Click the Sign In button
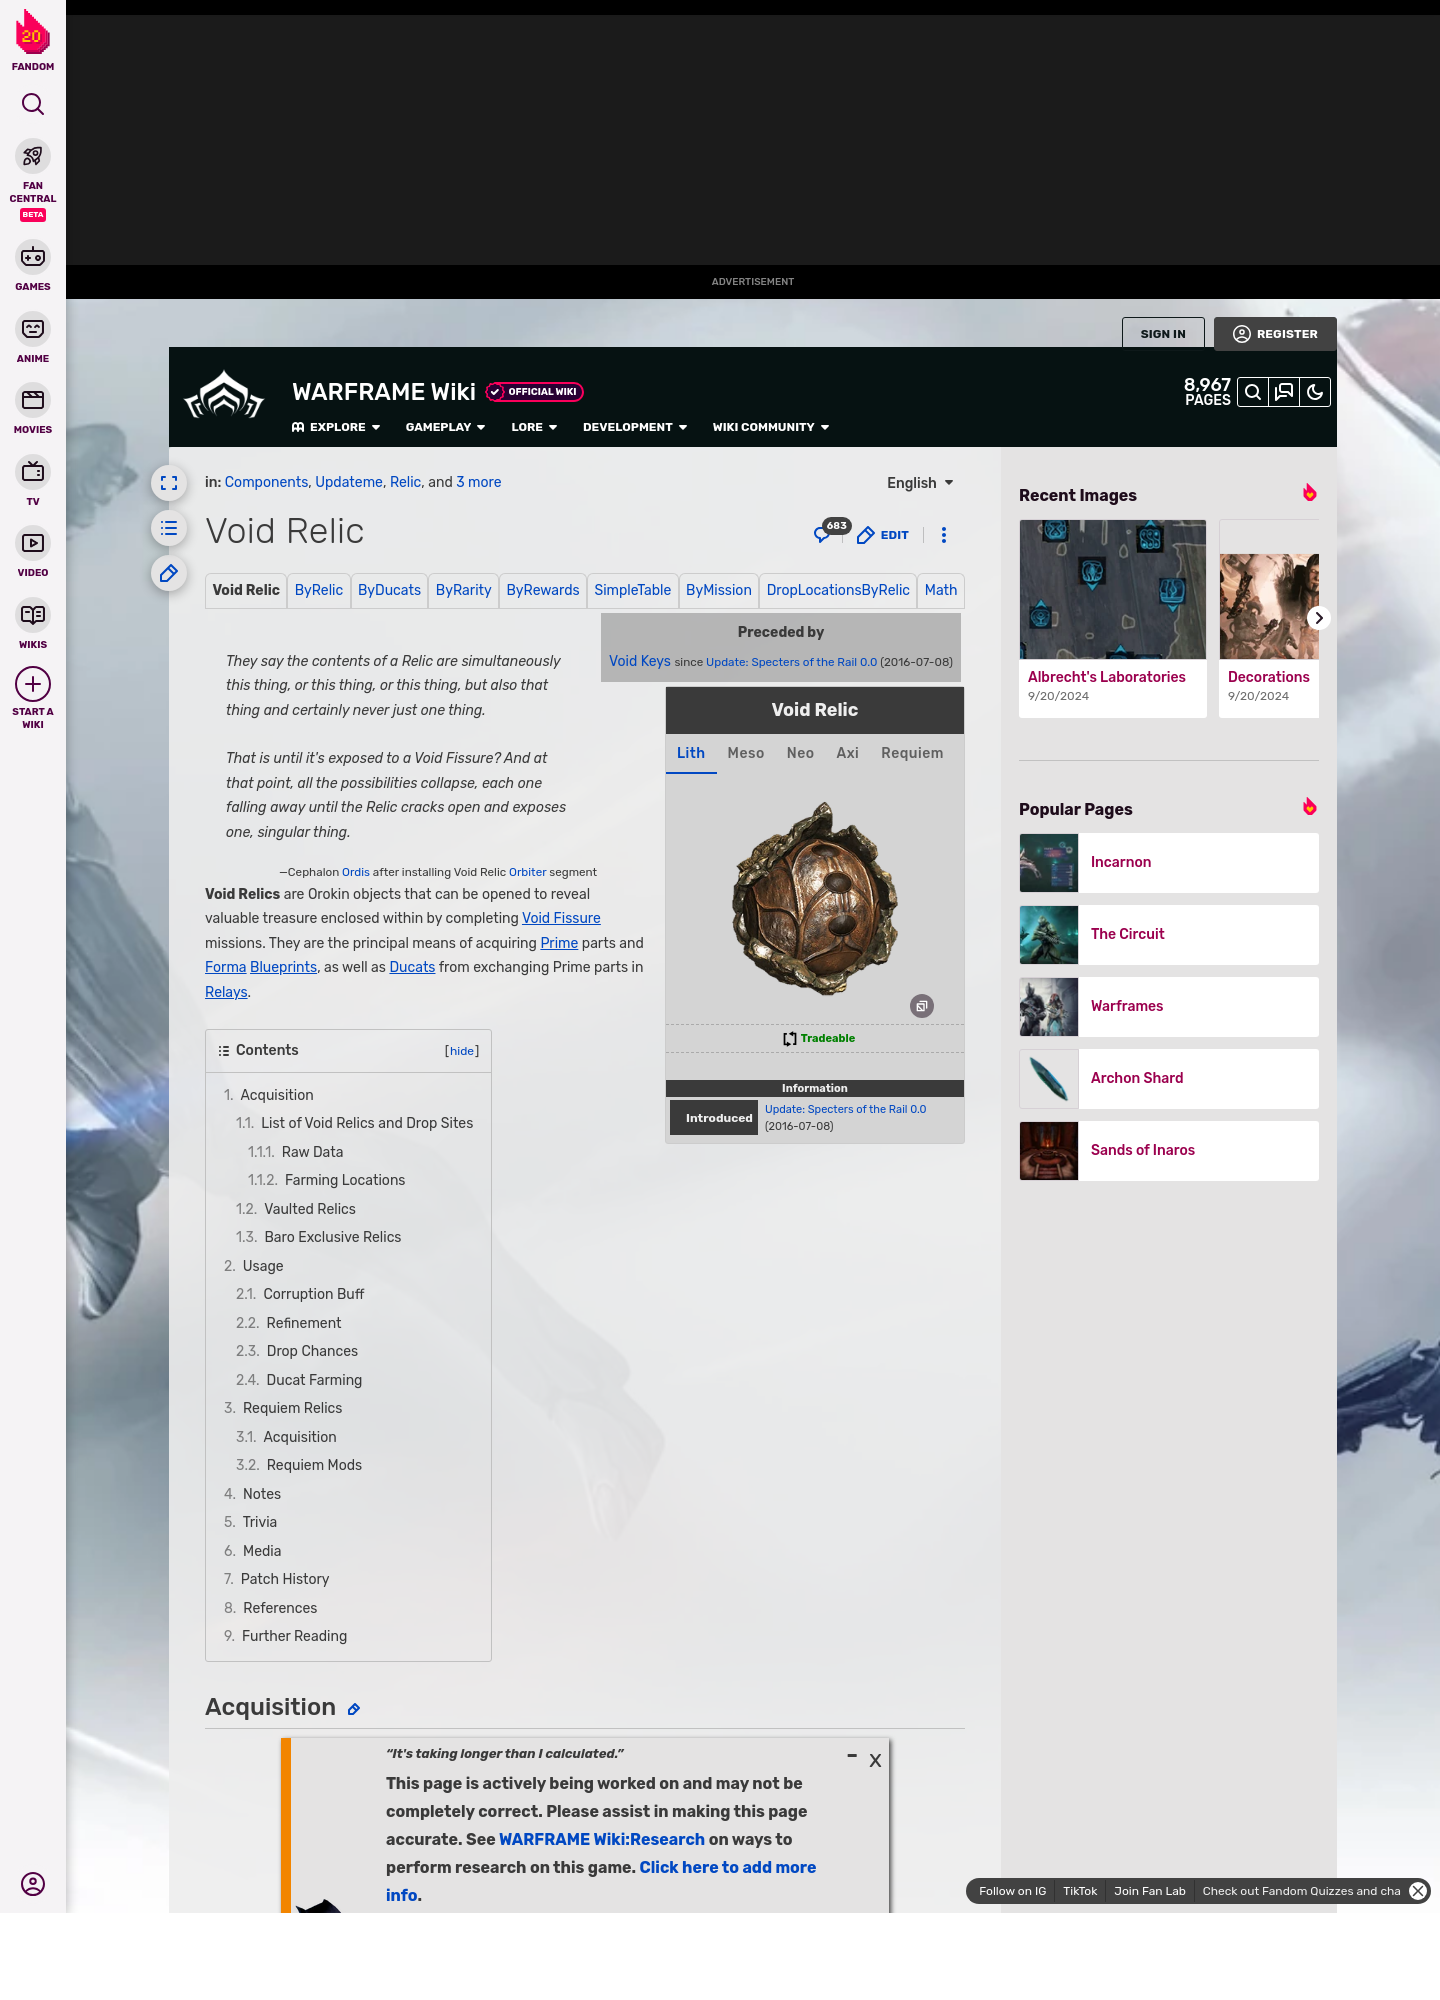The image size is (1440, 2000). [x=1163, y=334]
